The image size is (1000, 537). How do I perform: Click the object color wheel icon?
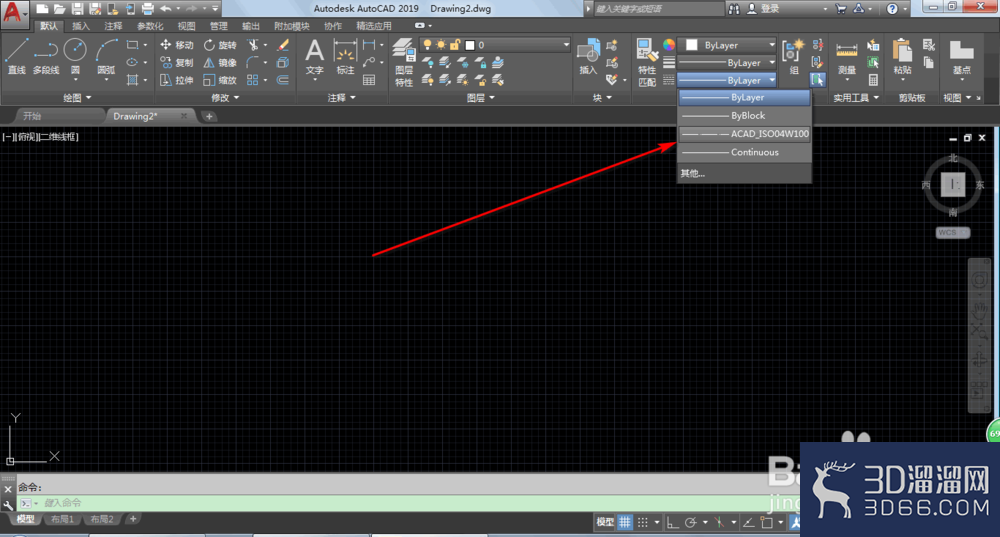tap(668, 45)
